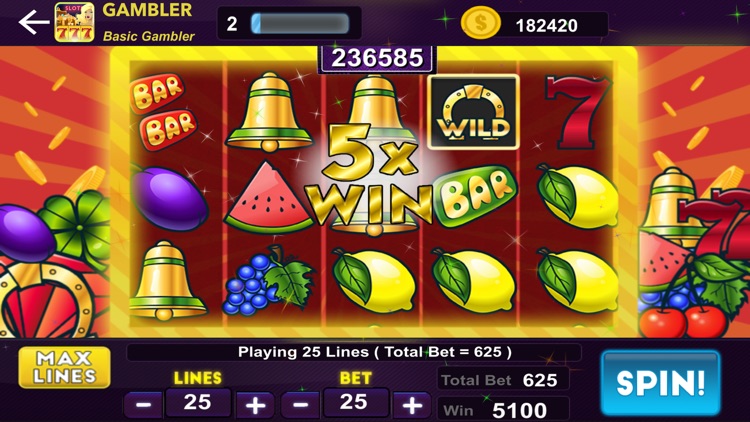Click the back arrow icon
This screenshot has height=422, width=750.
click(x=33, y=22)
